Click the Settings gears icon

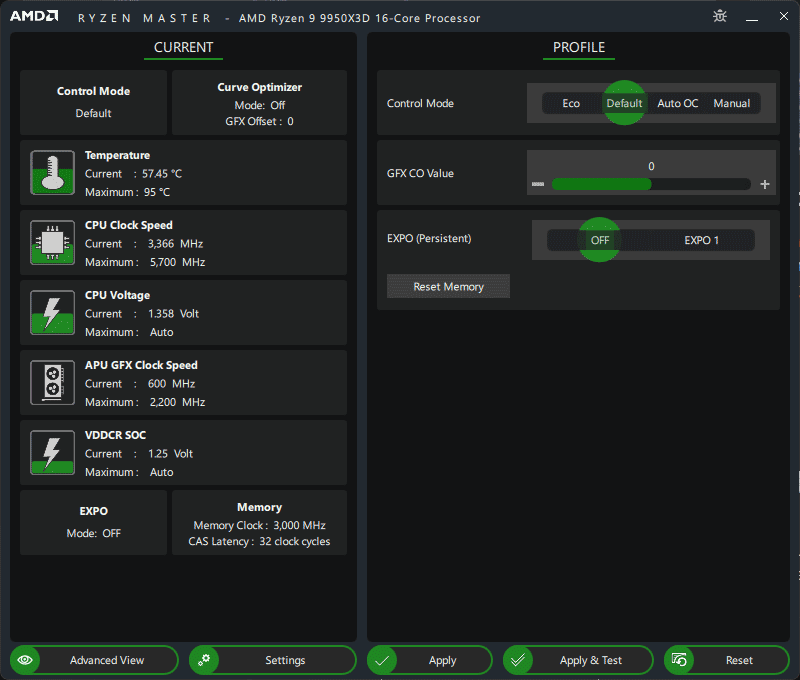[204, 660]
